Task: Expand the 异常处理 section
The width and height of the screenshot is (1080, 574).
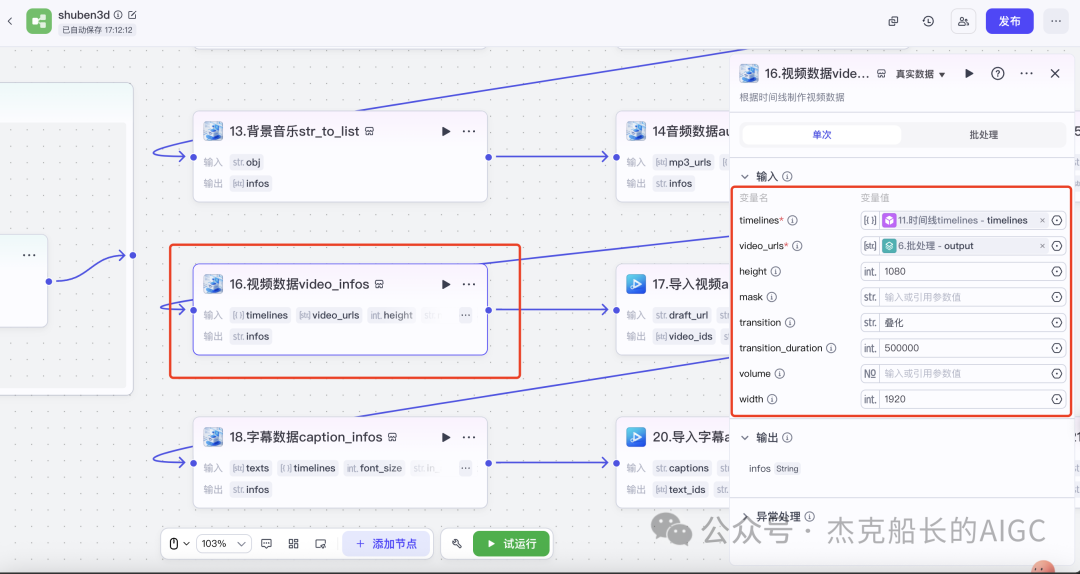Action: click(x=745, y=516)
